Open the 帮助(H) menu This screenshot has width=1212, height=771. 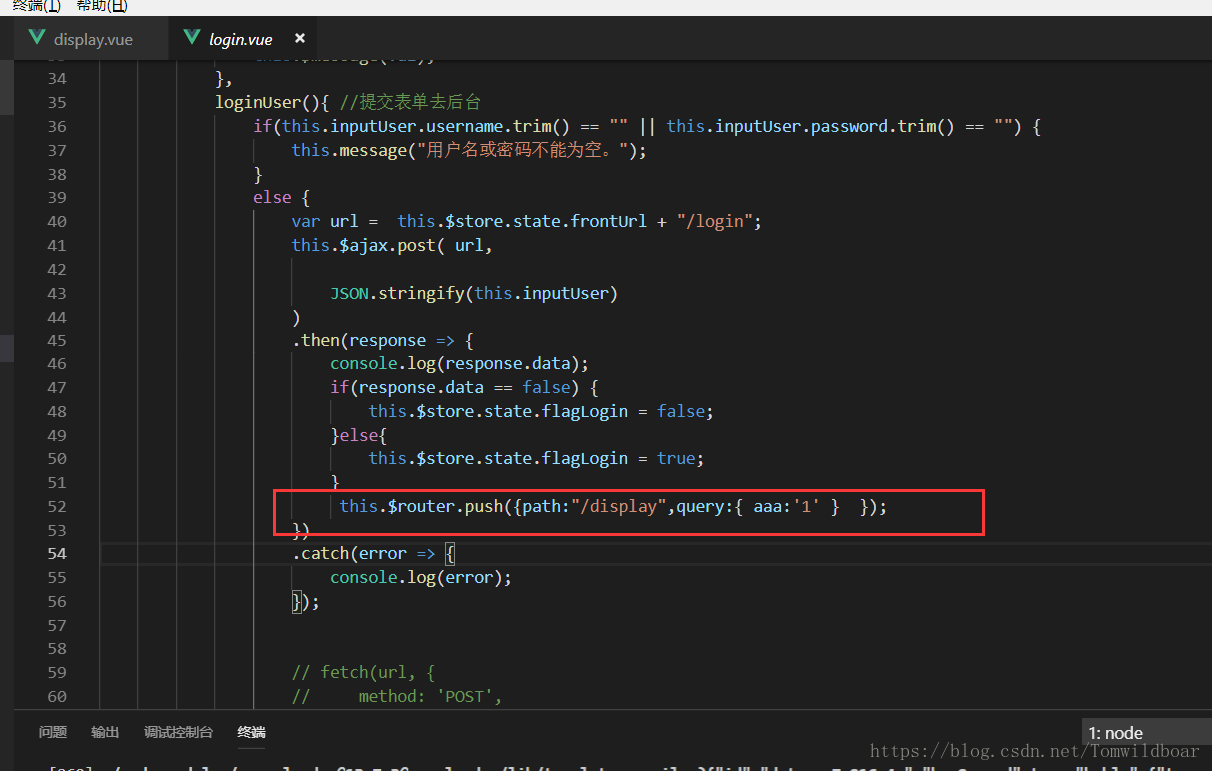click(x=102, y=6)
